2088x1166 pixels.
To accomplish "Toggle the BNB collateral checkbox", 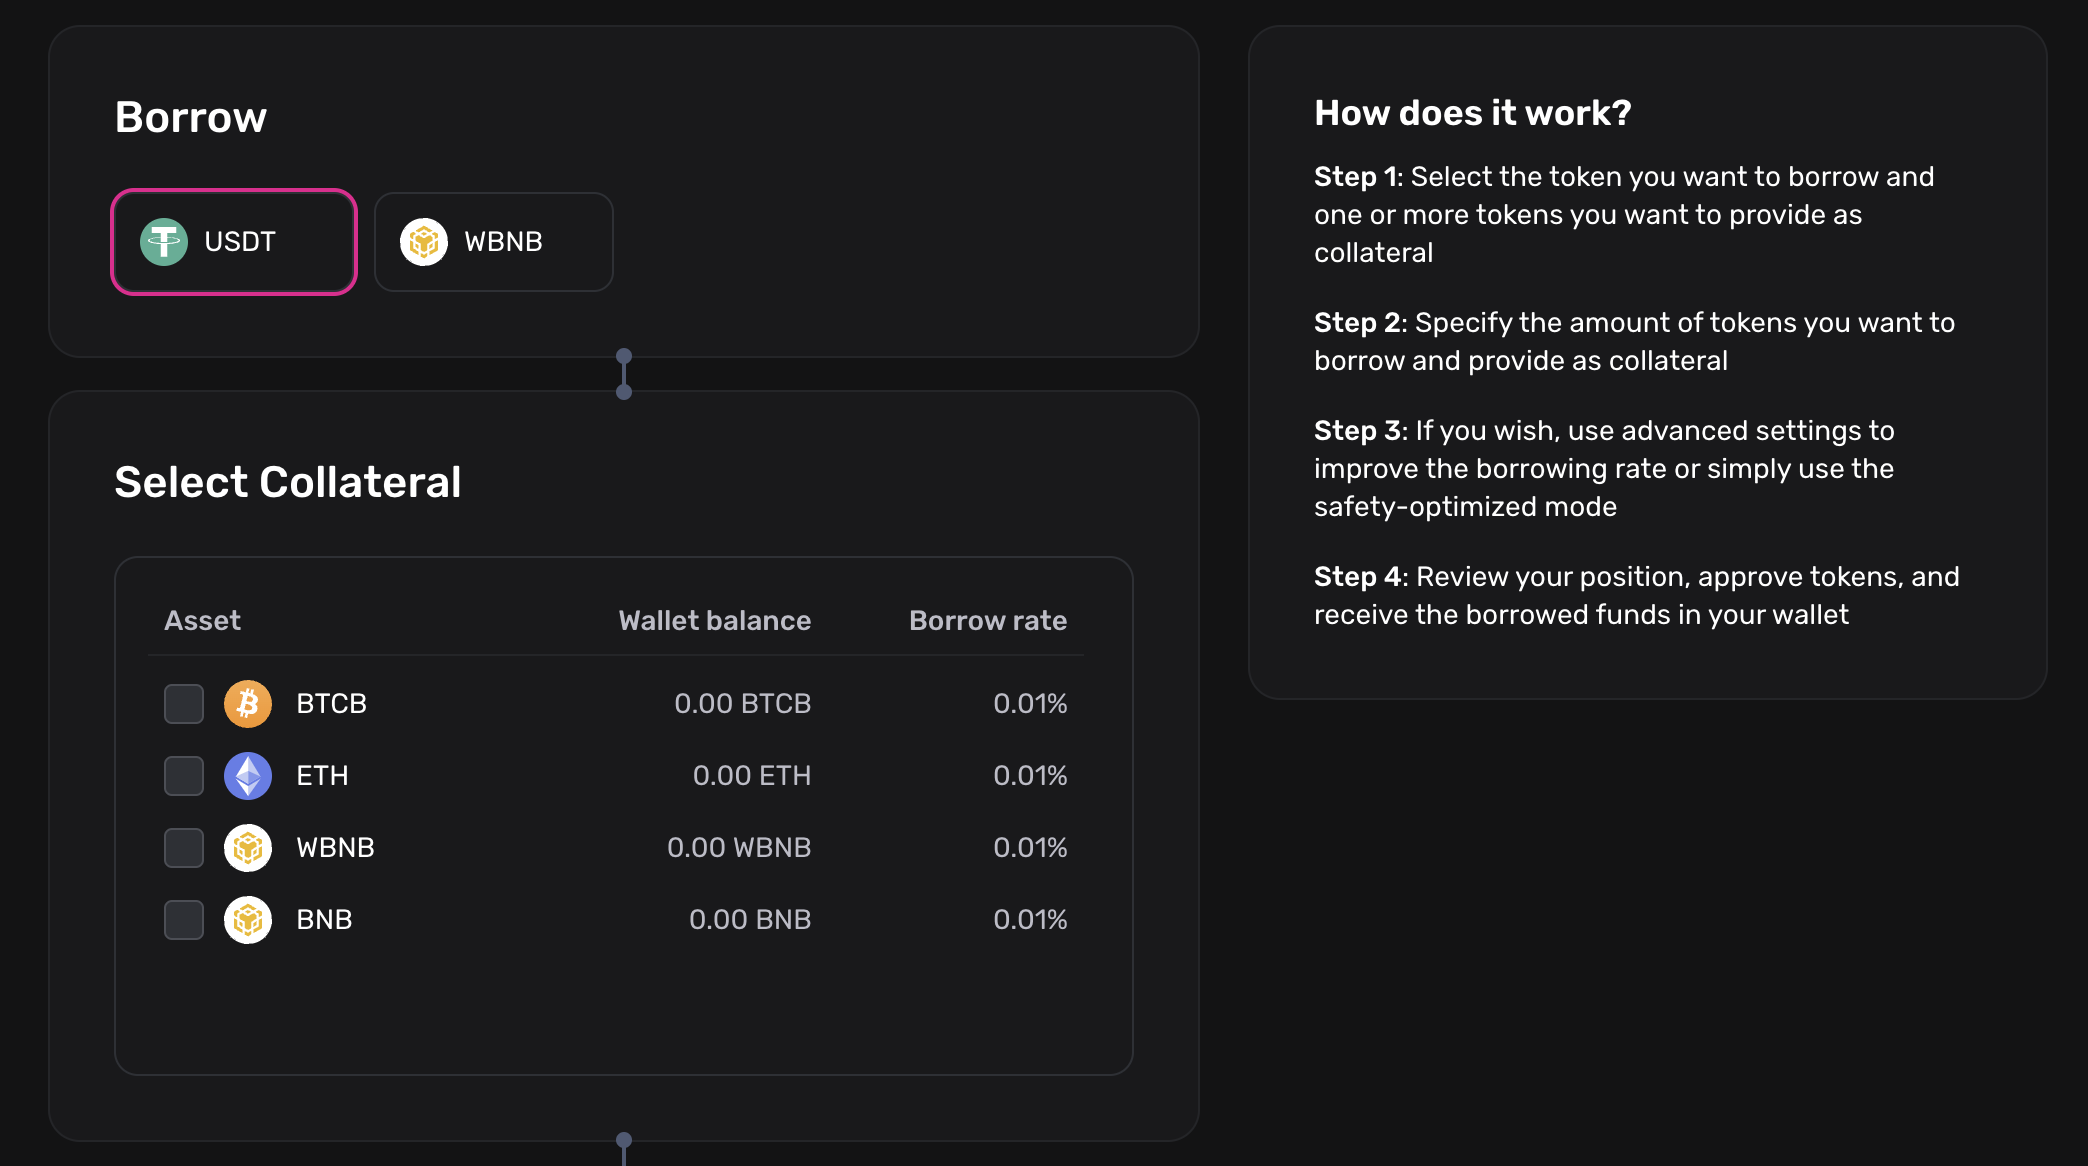I will 183,919.
